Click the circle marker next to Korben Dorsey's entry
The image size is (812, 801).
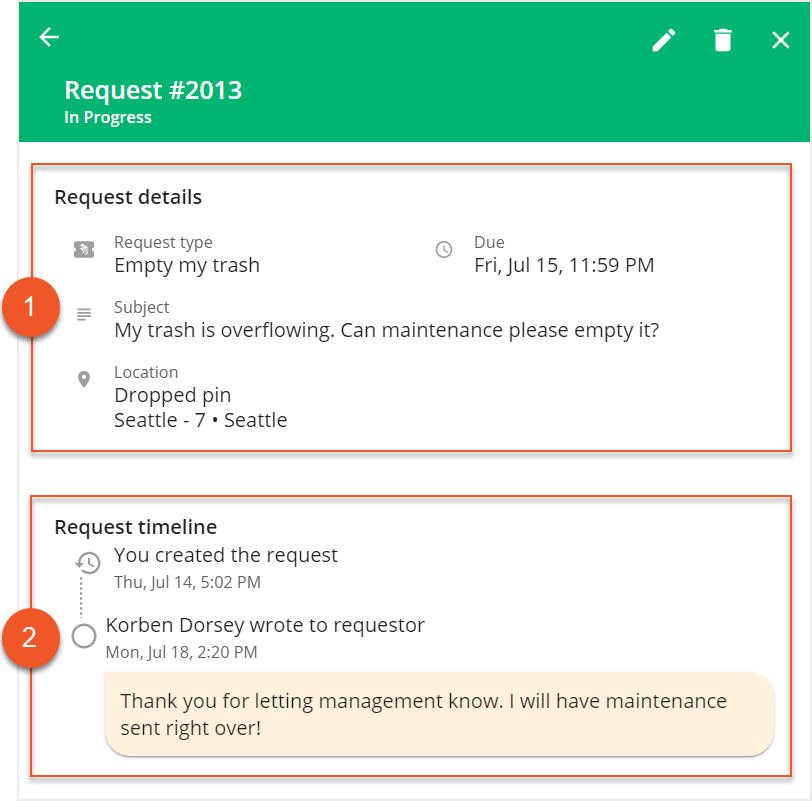click(x=85, y=636)
